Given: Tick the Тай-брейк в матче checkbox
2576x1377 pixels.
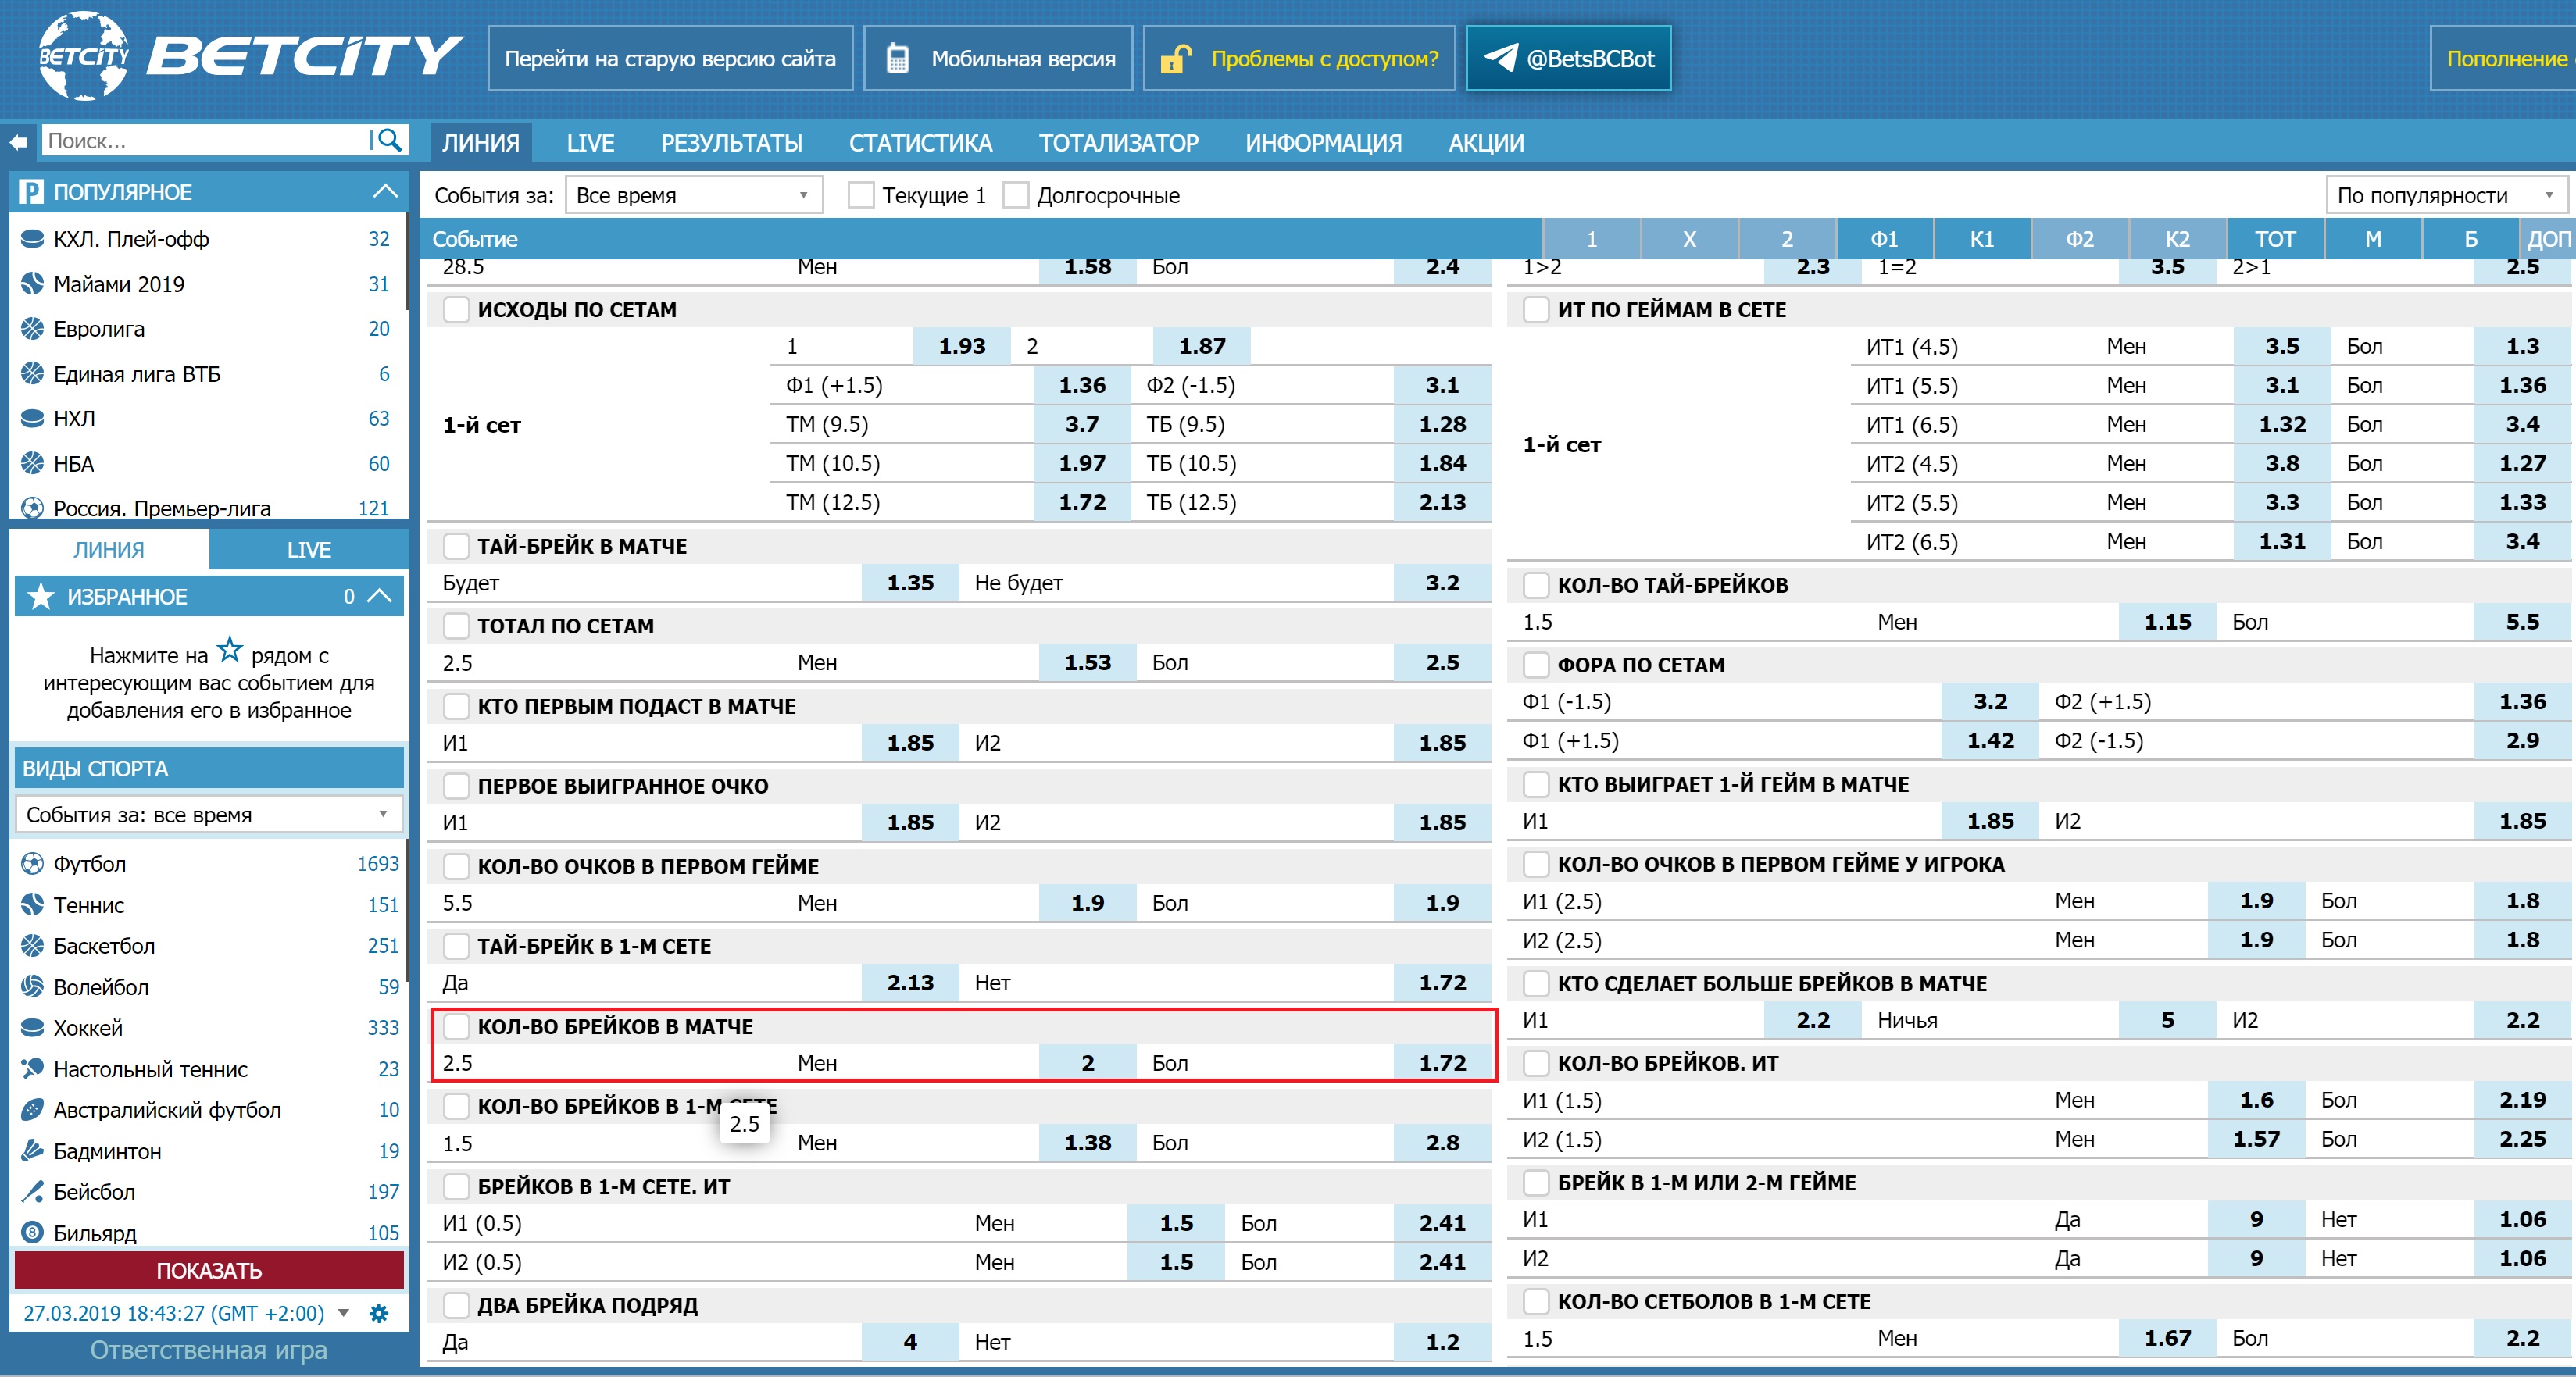Looking at the screenshot, I should coord(456,546).
